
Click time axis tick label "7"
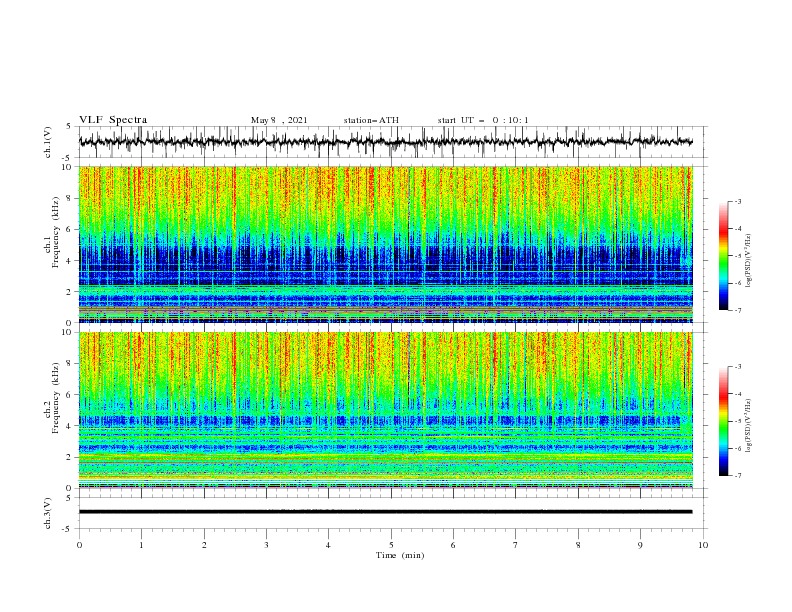click(516, 545)
